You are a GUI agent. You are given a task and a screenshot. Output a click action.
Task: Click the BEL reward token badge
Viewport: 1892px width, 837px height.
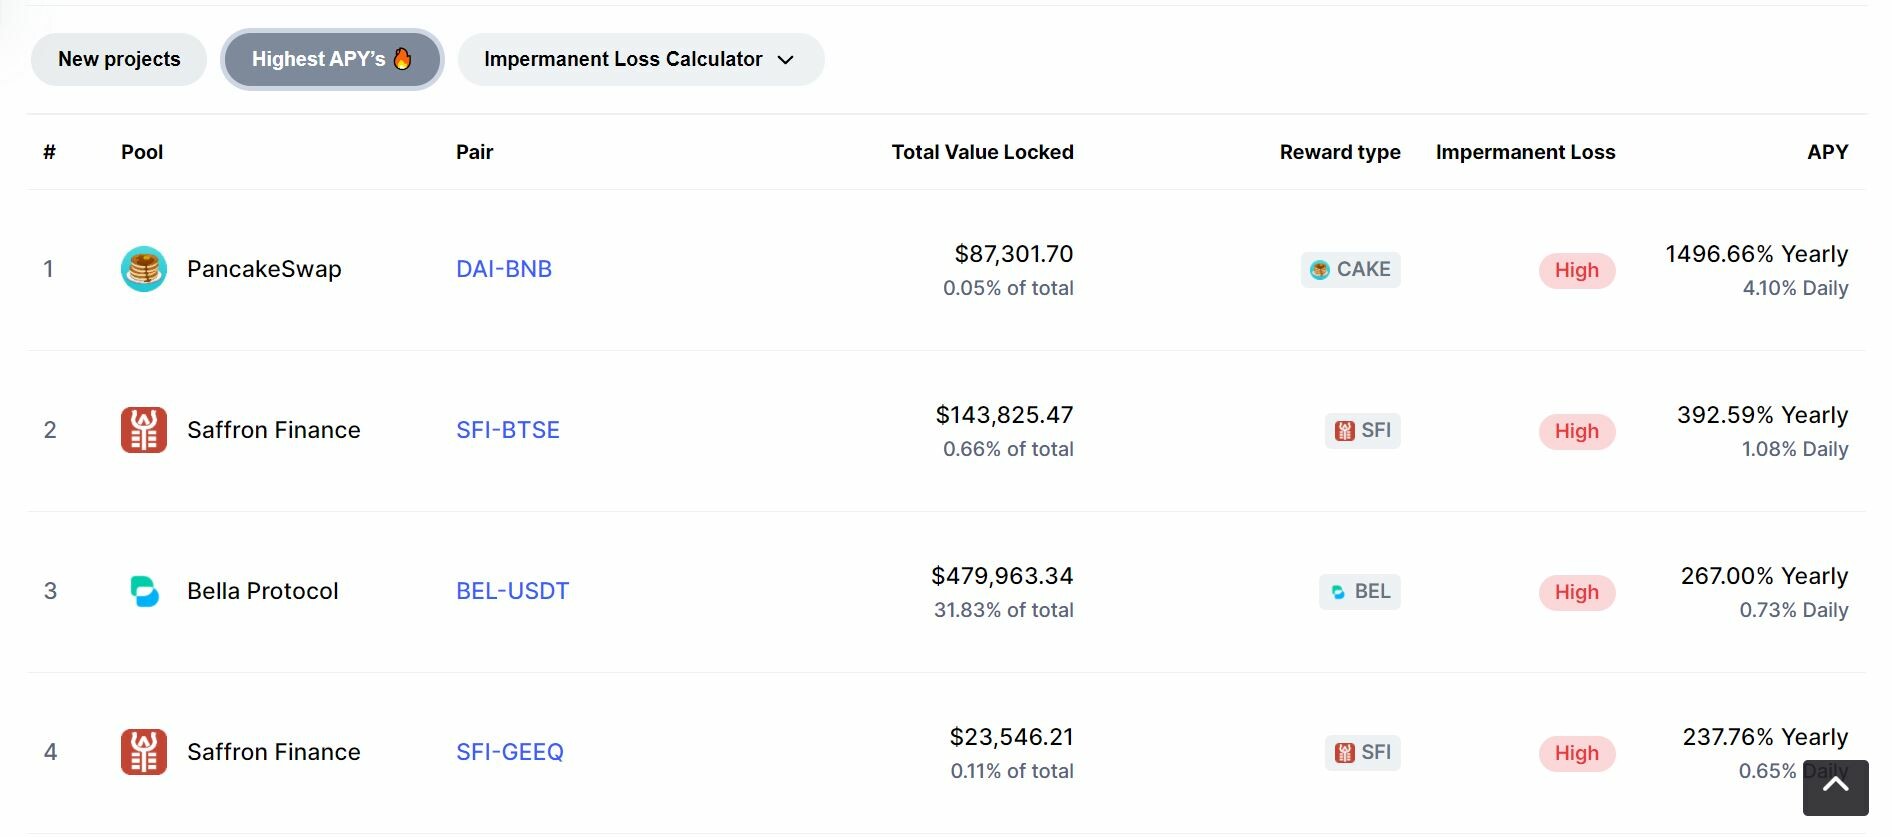click(x=1360, y=592)
